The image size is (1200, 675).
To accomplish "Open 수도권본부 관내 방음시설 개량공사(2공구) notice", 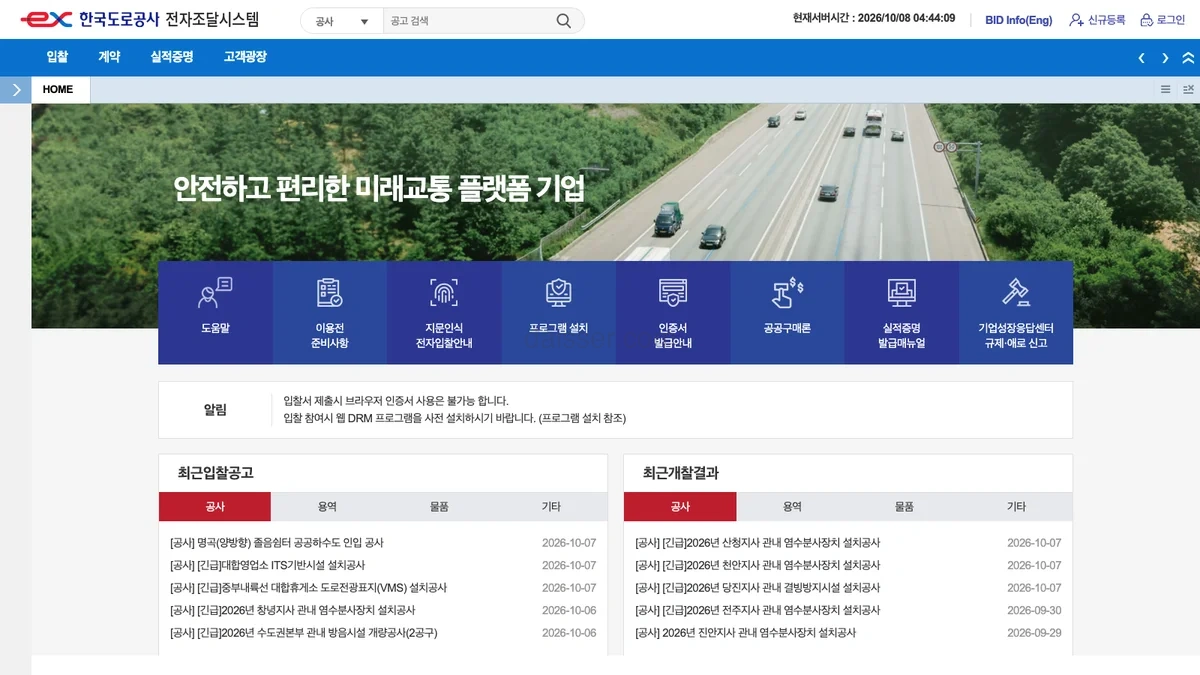I will click(304, 633).
